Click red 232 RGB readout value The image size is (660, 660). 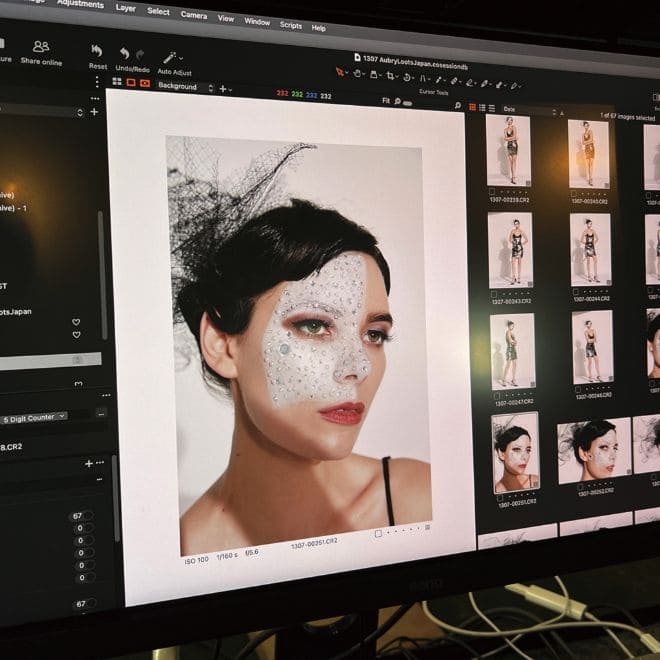[x=282, y=93]
